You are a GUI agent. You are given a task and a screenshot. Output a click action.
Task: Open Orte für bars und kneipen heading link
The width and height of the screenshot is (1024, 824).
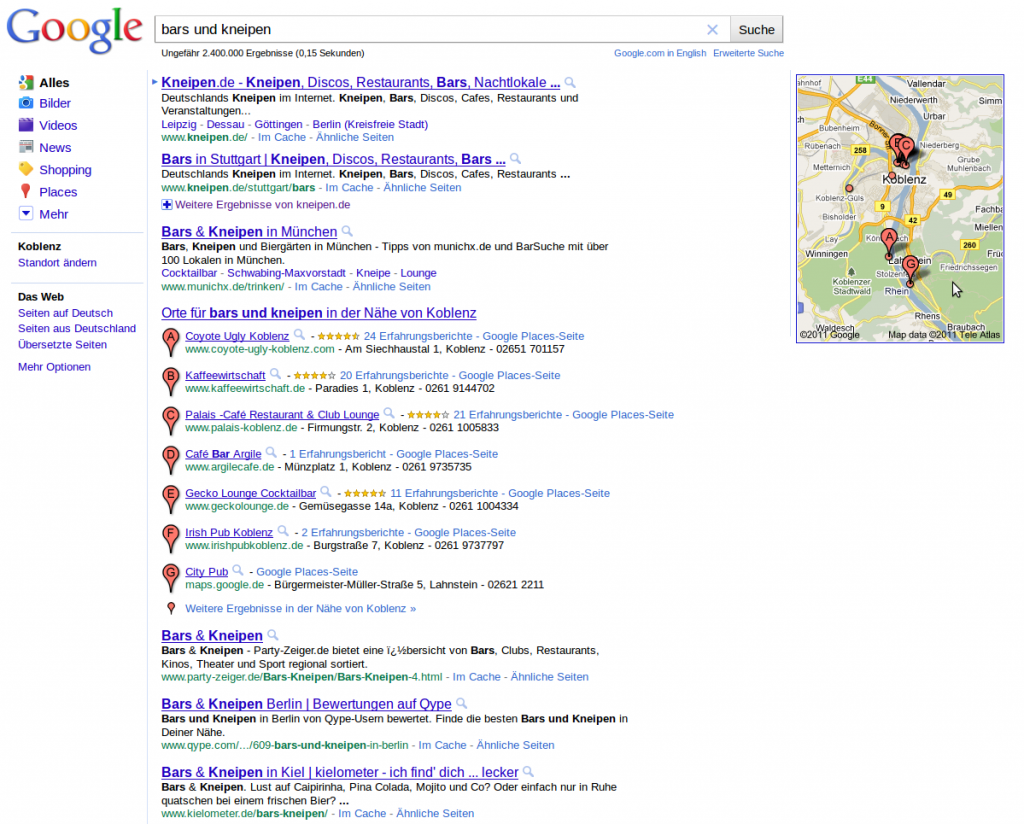point(319,313)
